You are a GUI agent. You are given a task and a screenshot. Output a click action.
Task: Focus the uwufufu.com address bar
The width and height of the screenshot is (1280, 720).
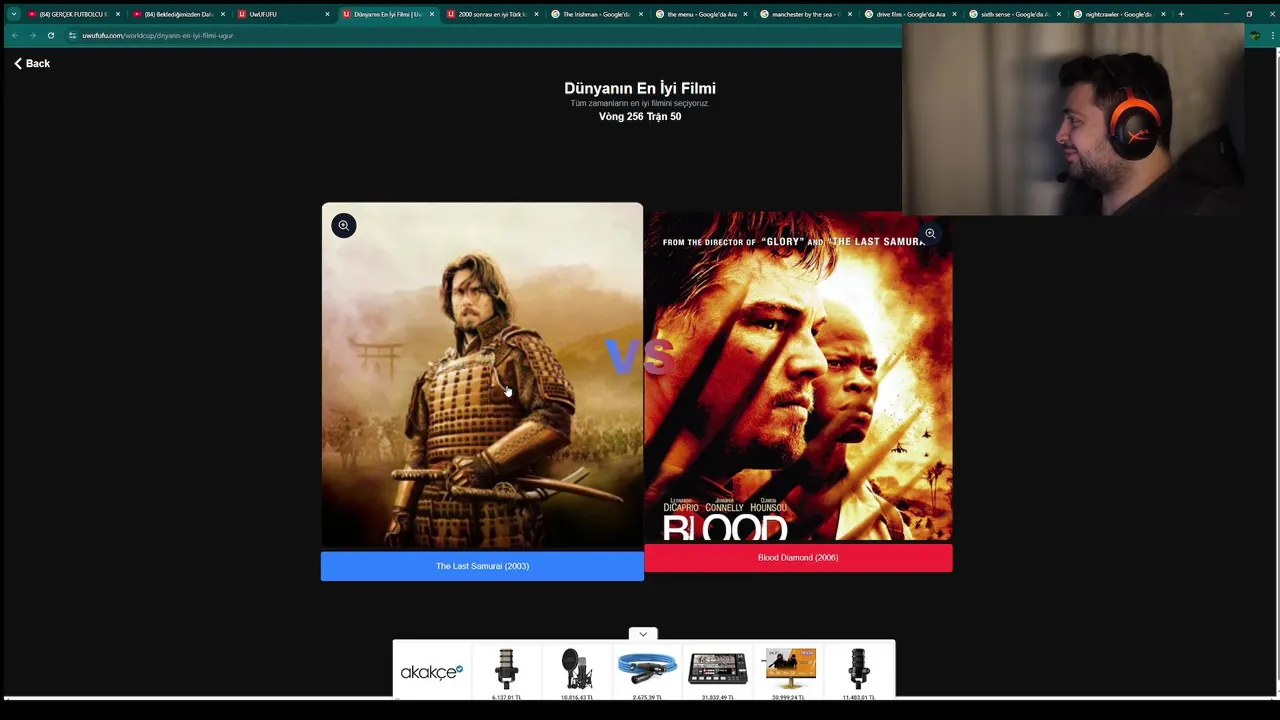tap(157, 35)
